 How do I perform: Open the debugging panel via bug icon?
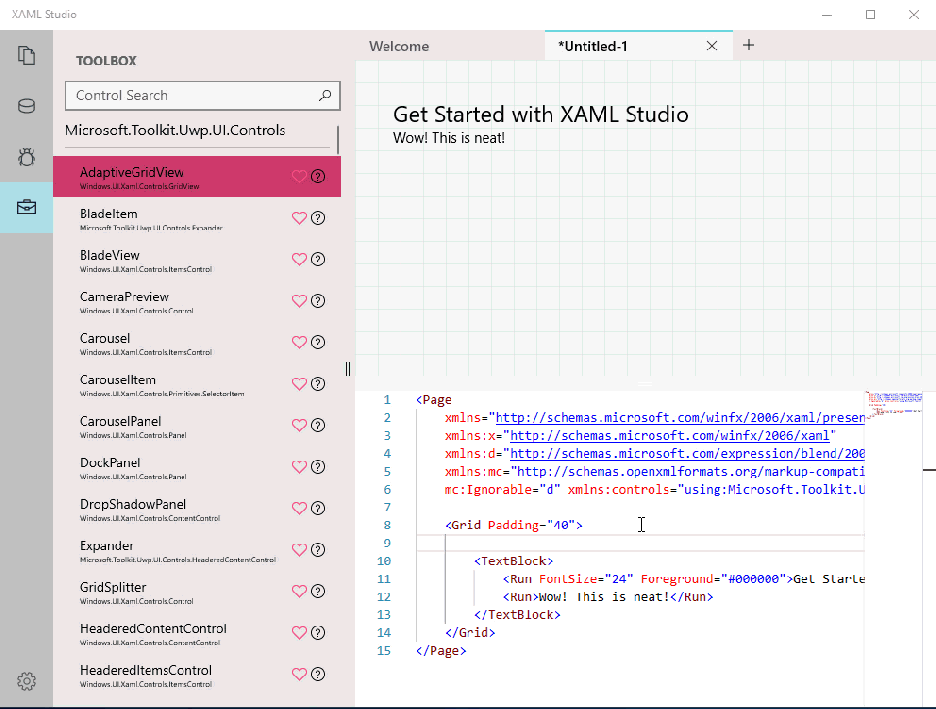[x=26, y=157]
